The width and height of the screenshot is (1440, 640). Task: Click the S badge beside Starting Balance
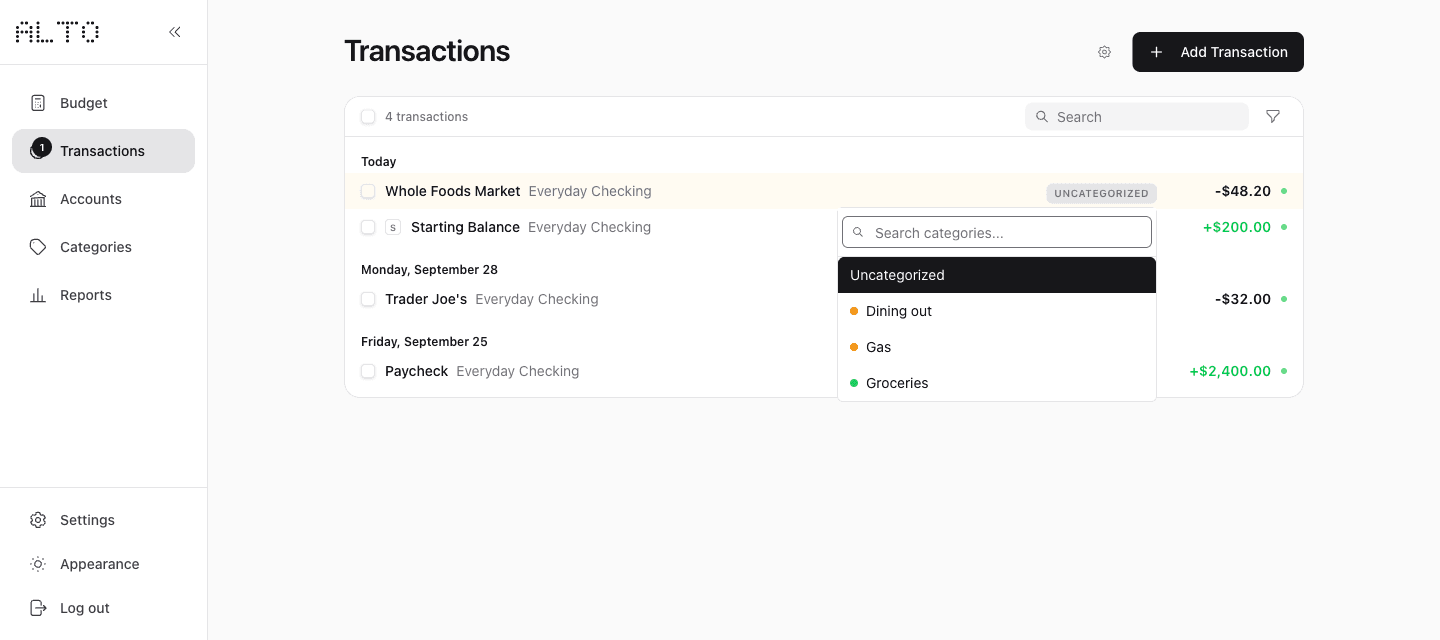point(393,227)
